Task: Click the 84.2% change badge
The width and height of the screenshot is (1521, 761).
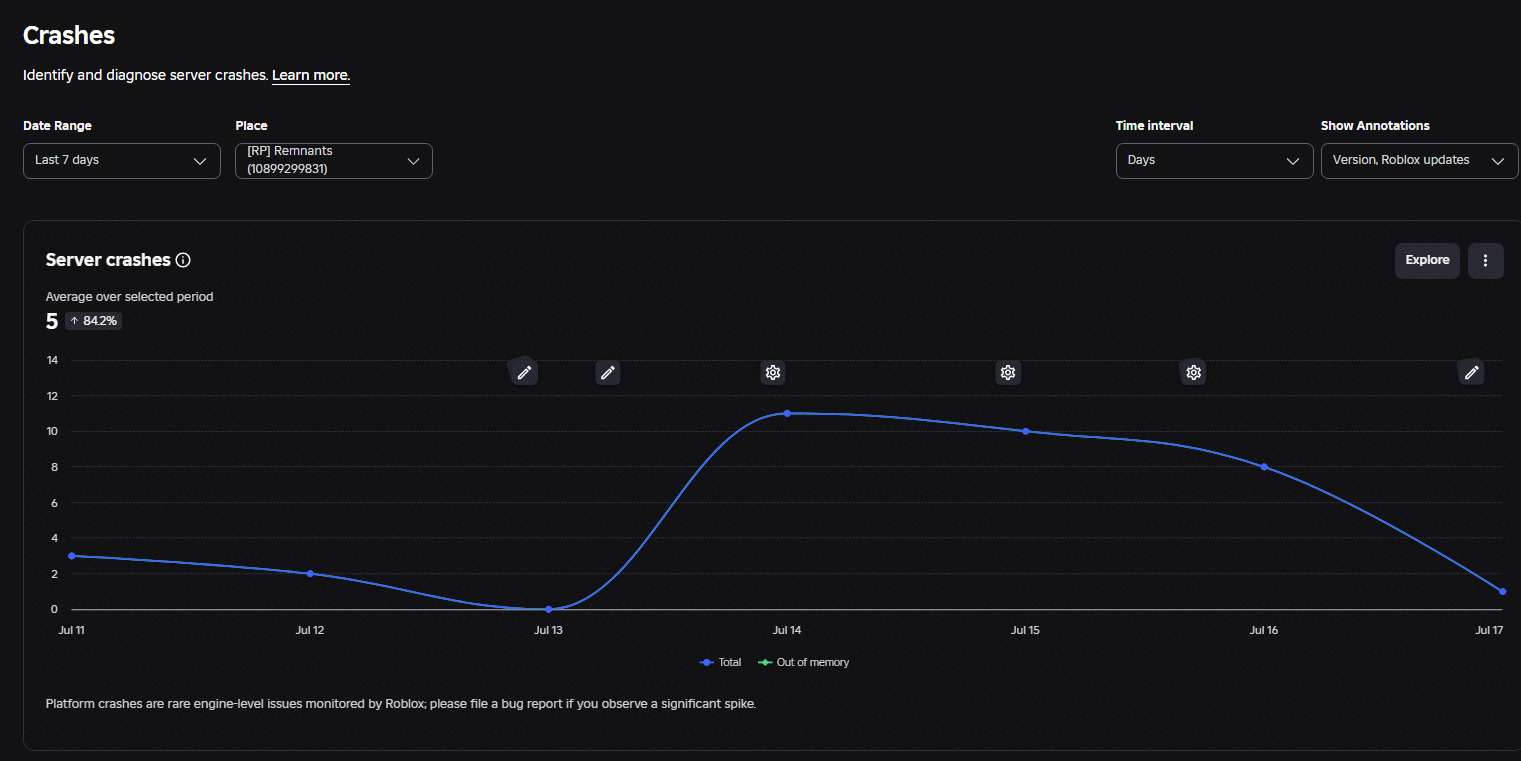Action: pyautogui.click(x=94, y=321)
